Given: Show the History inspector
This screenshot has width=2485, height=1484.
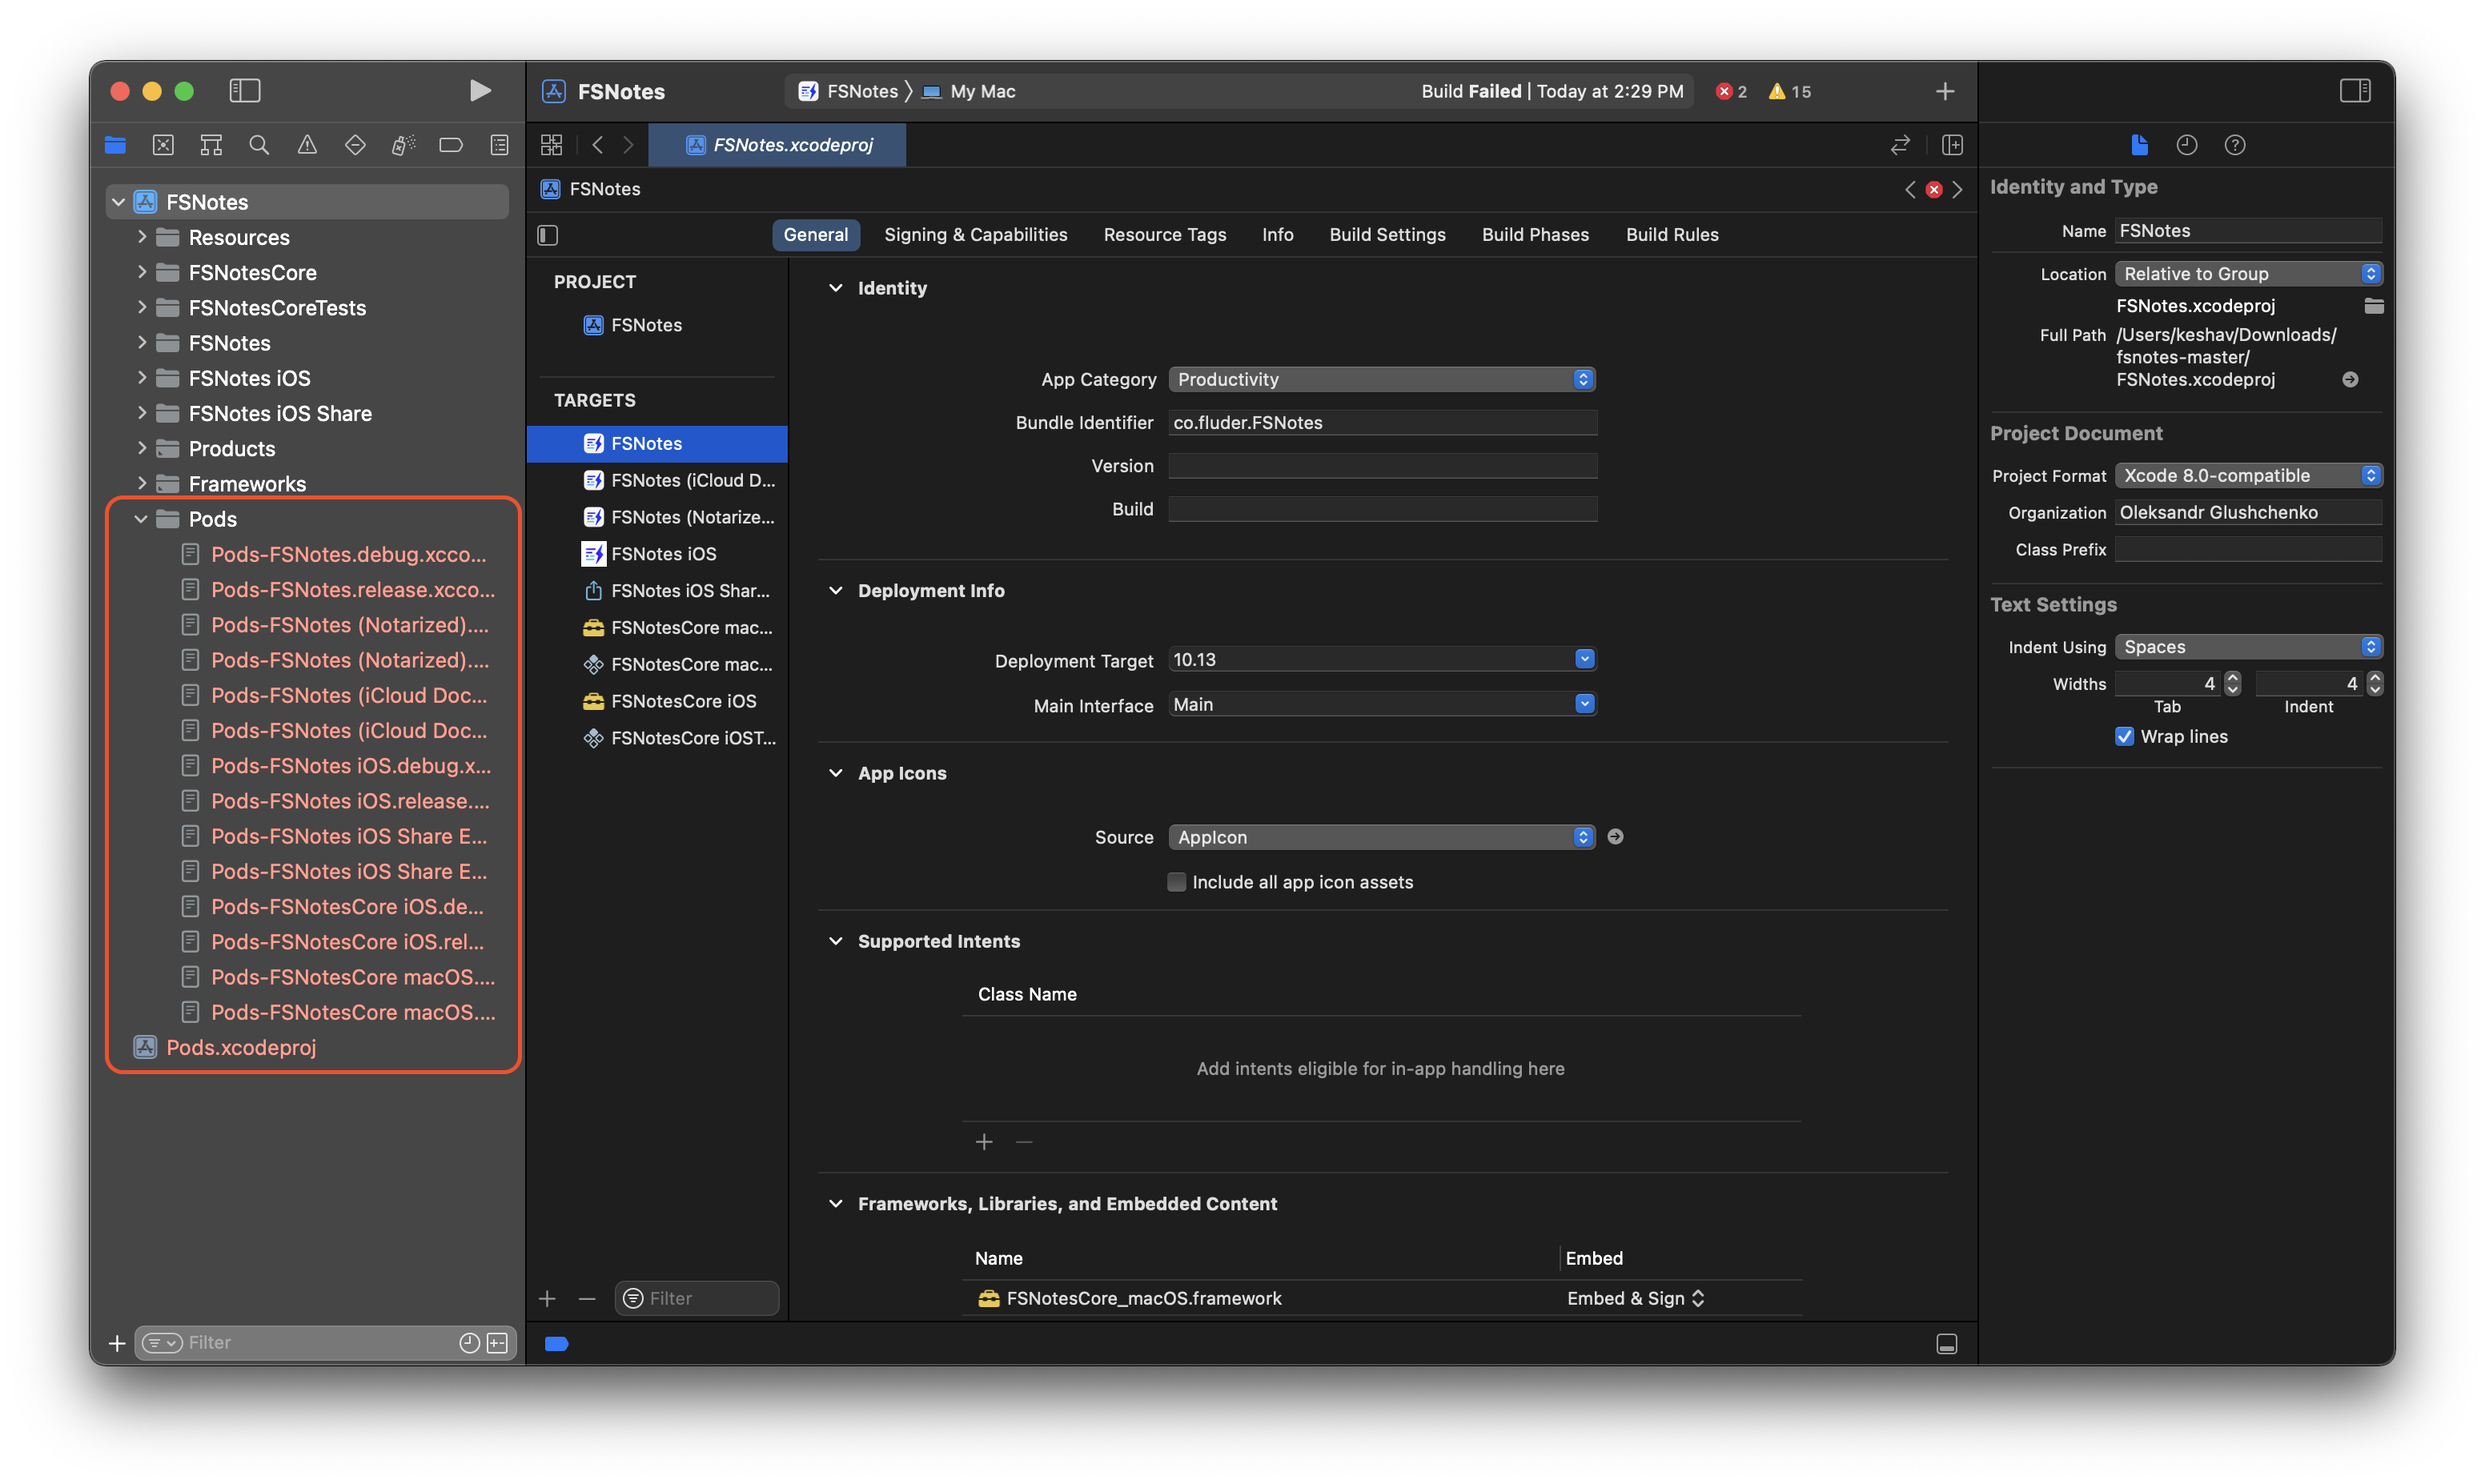Looking at the screenshot, I should (x=2187, y=144).
